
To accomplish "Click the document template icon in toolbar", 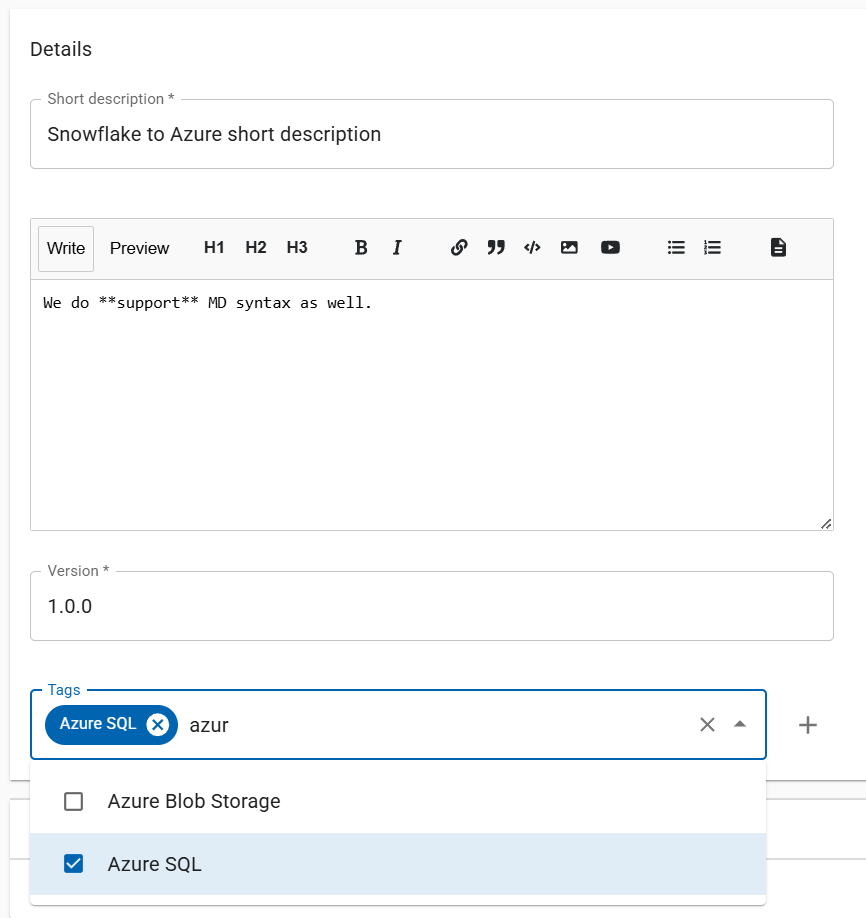I will pos(778,248).
